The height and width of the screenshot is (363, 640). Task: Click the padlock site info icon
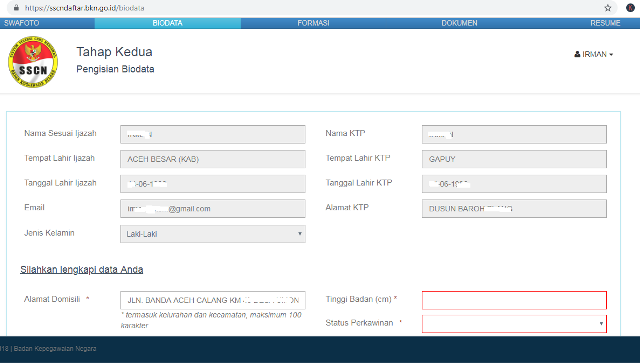click(x=16, y=8)
